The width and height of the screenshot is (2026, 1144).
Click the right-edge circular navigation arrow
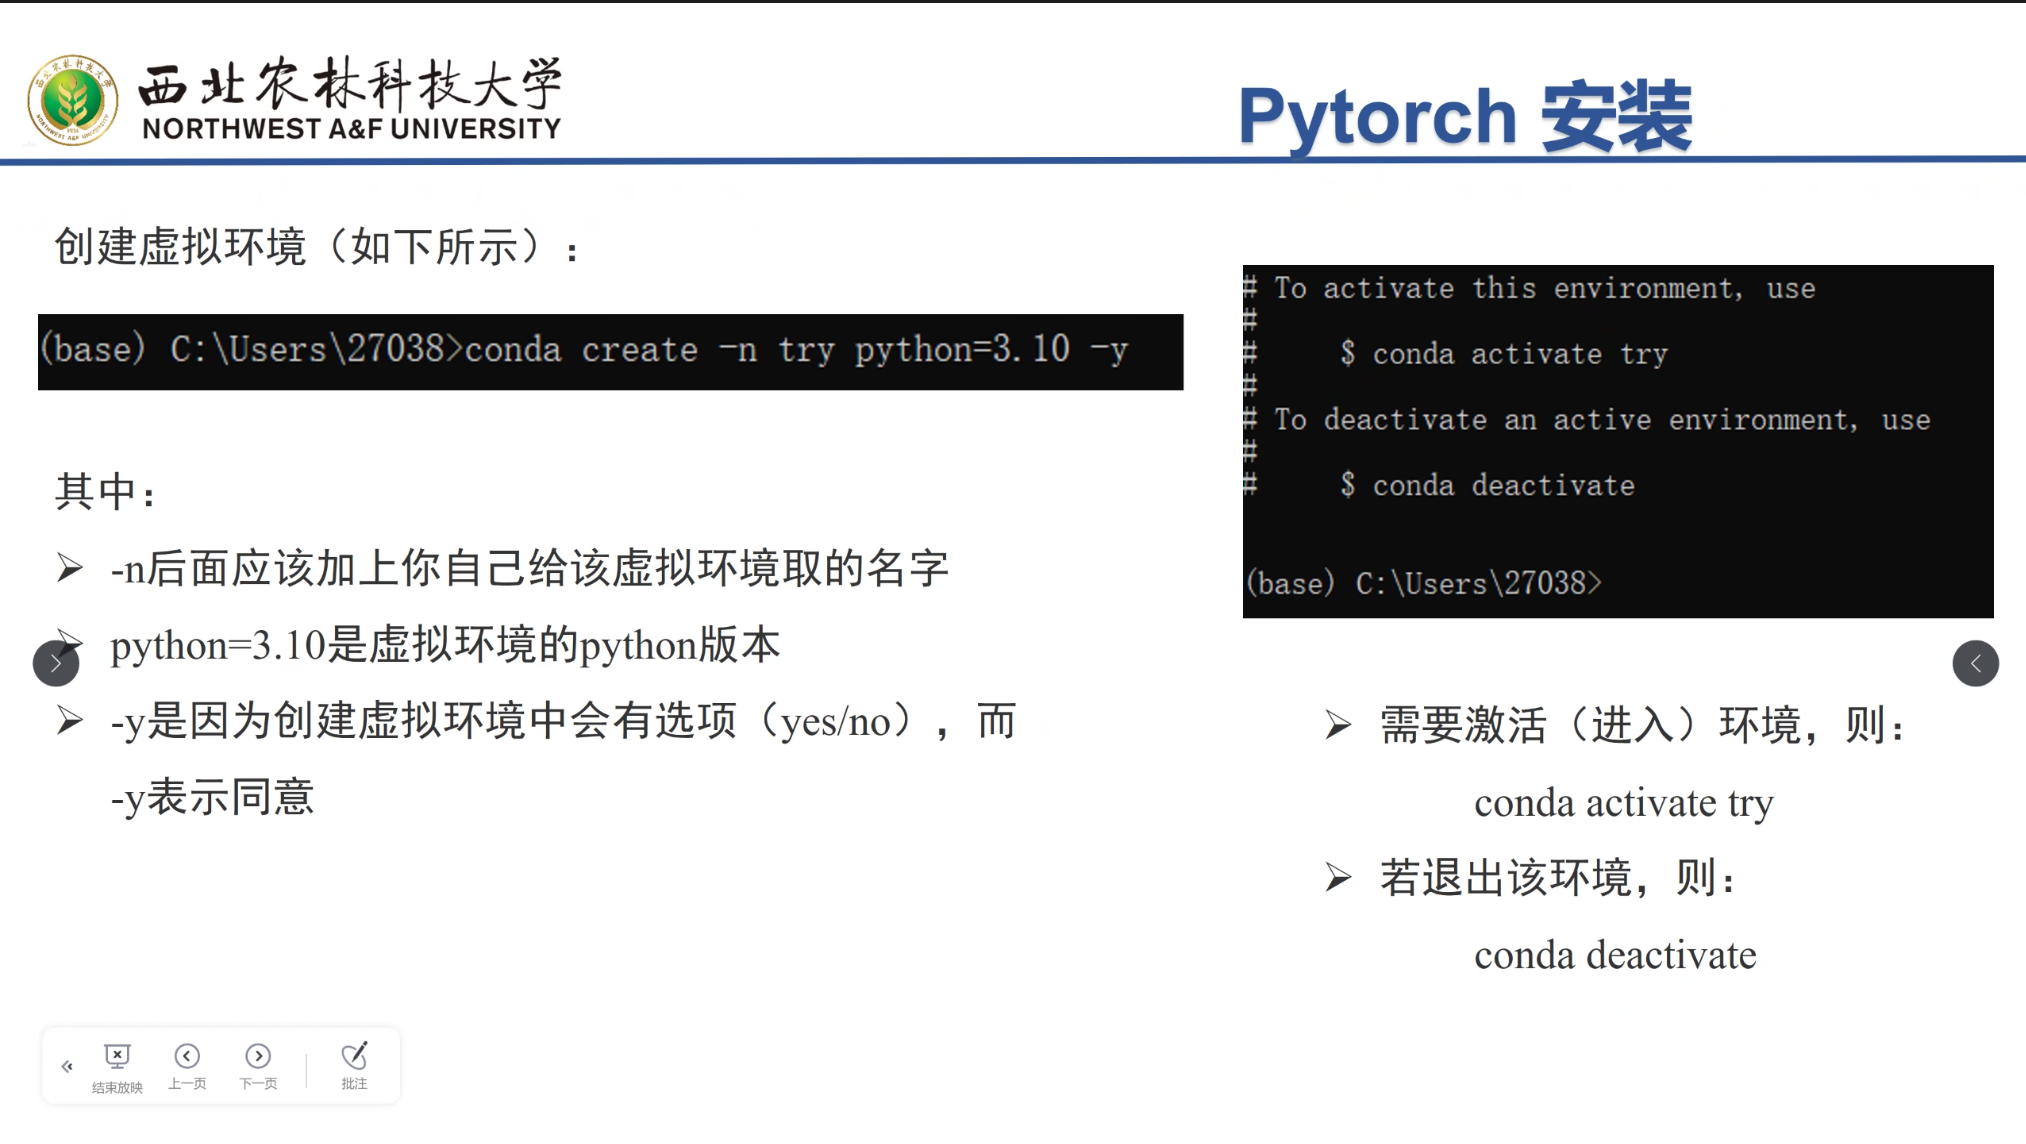click(1975, 663)
